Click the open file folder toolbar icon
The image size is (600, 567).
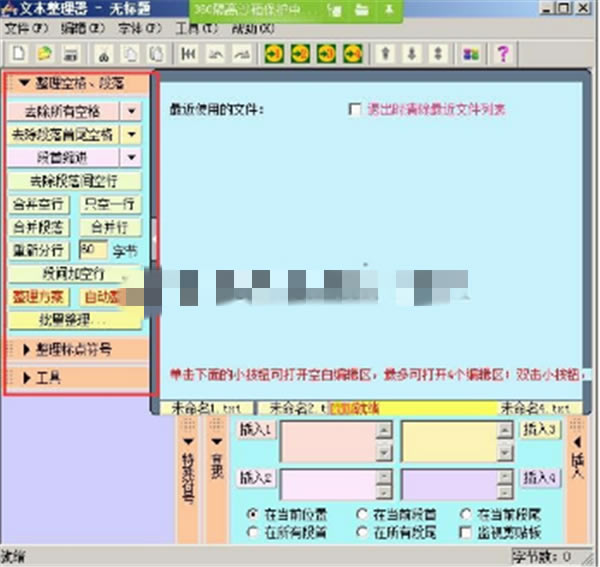pos(45,54)
